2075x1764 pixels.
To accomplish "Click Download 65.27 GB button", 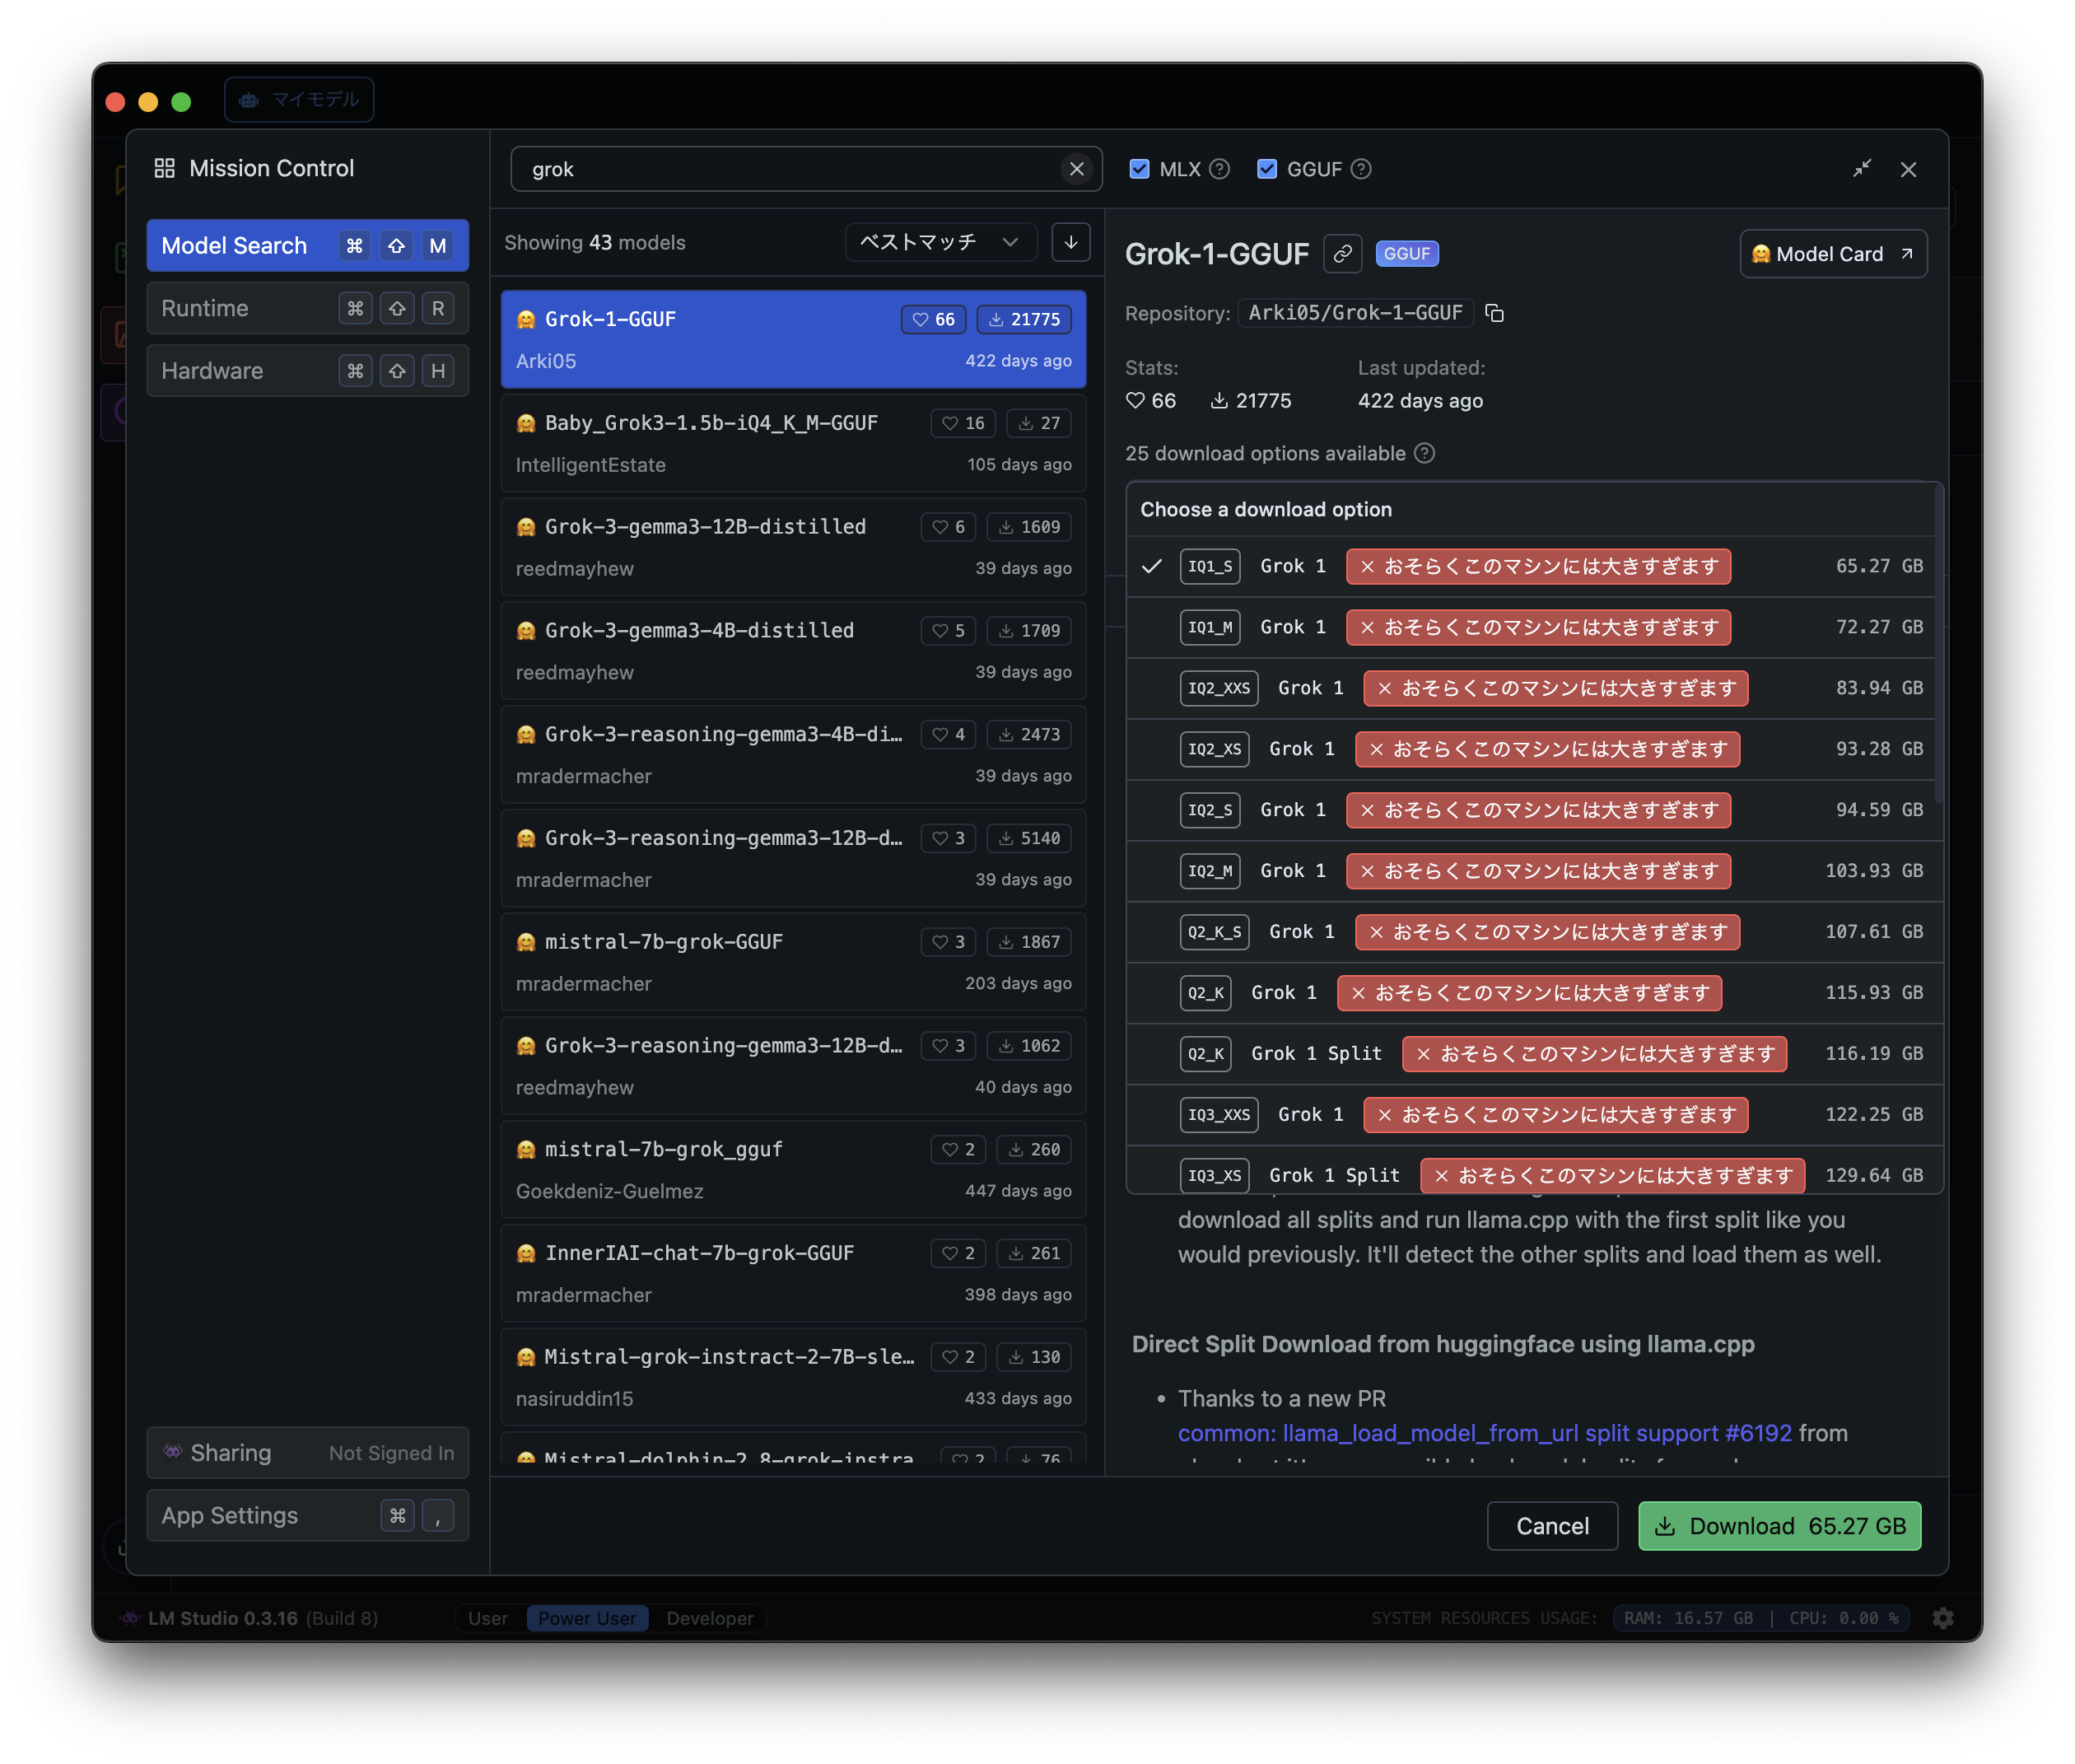I will [x=1778, y=1526].
